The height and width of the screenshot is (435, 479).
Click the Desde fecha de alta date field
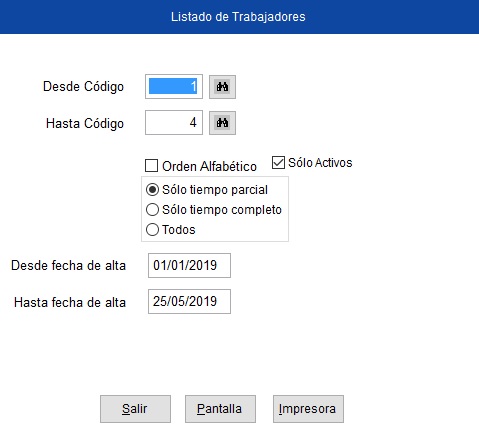tap(189, 265)
